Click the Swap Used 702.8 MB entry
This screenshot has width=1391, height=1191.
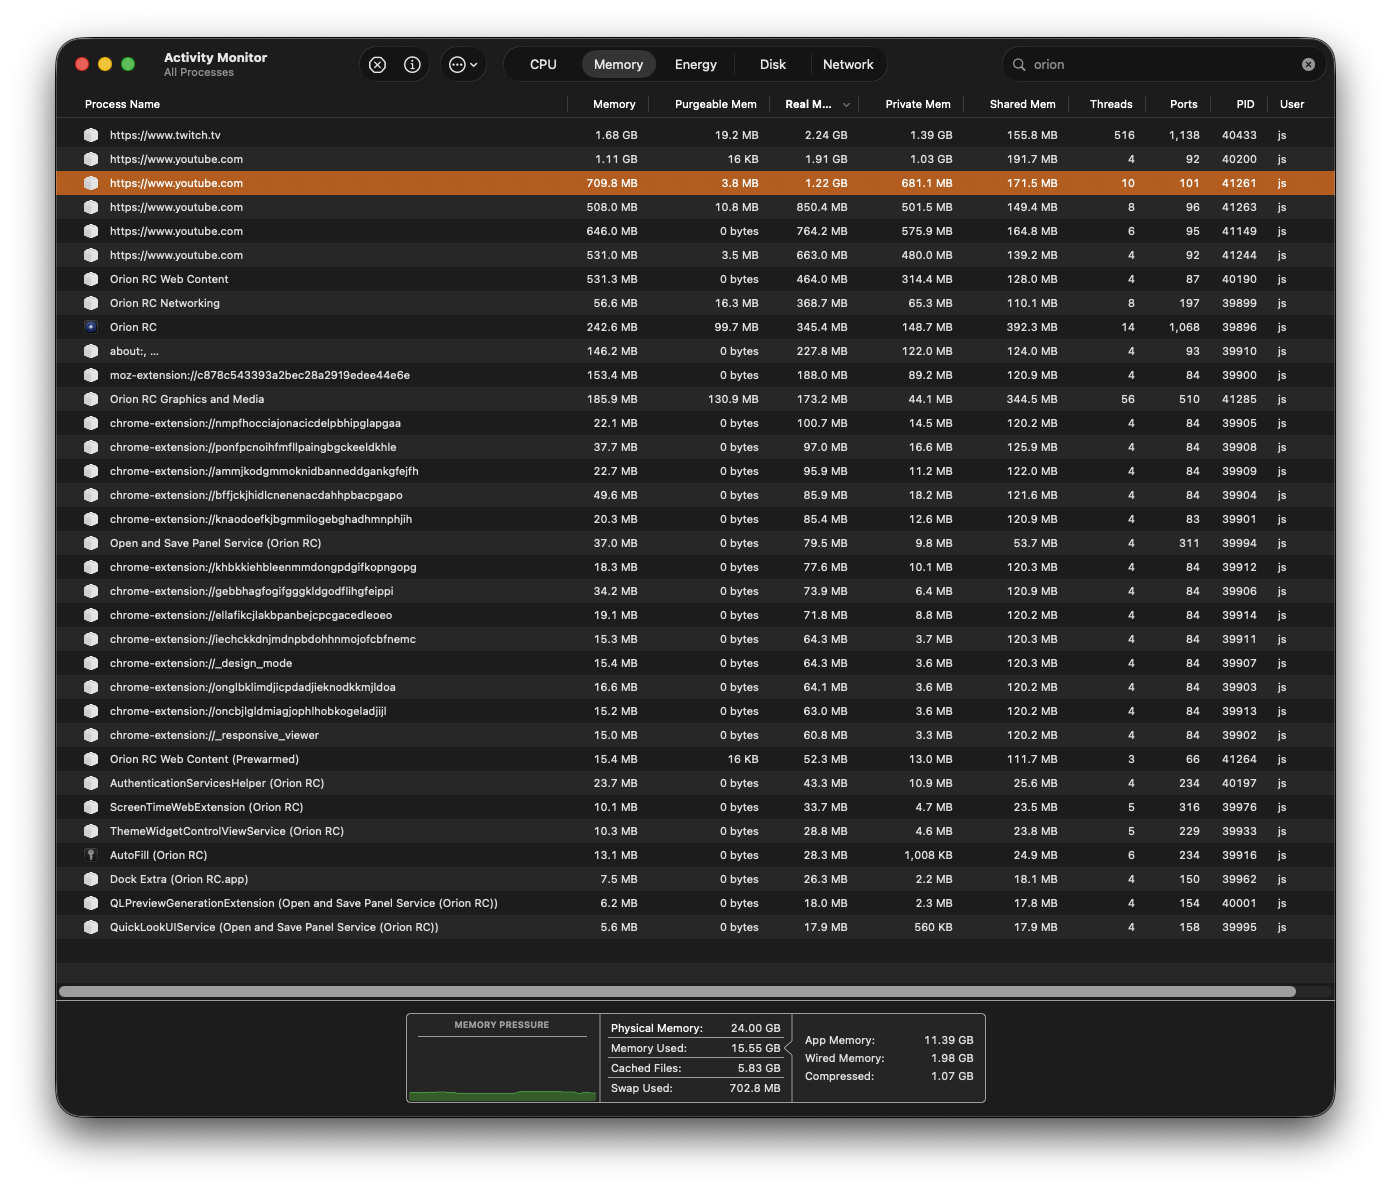[x=696, y=1088]
